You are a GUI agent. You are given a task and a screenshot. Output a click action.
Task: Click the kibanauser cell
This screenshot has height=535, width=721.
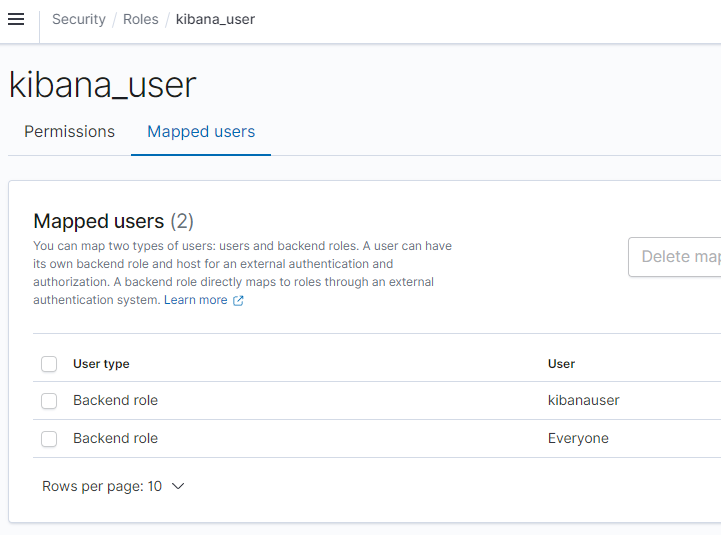(x=584, y=400)
